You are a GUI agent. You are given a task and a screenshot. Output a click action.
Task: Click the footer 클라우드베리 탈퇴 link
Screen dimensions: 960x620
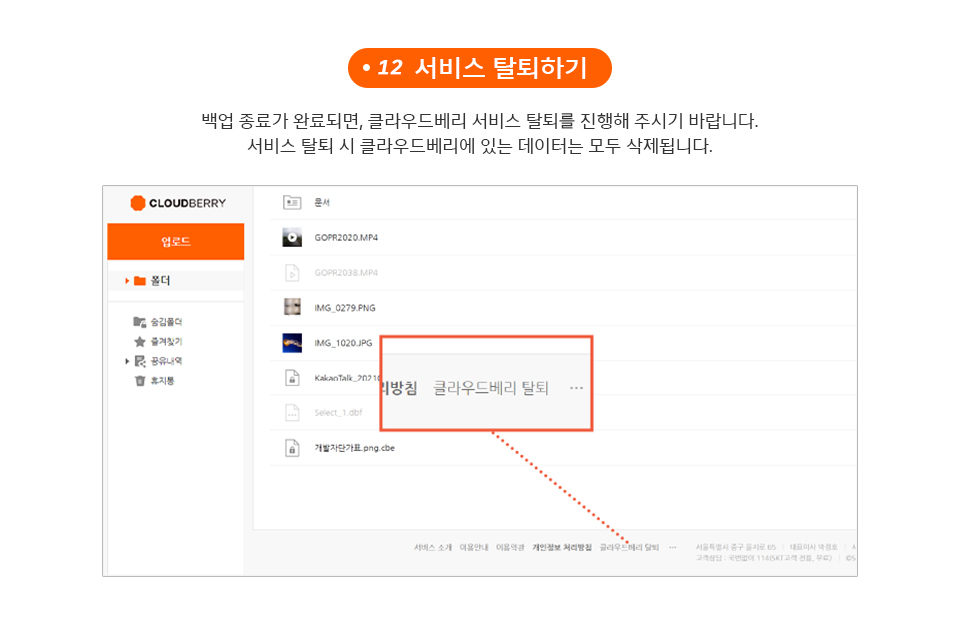point(629,547)
